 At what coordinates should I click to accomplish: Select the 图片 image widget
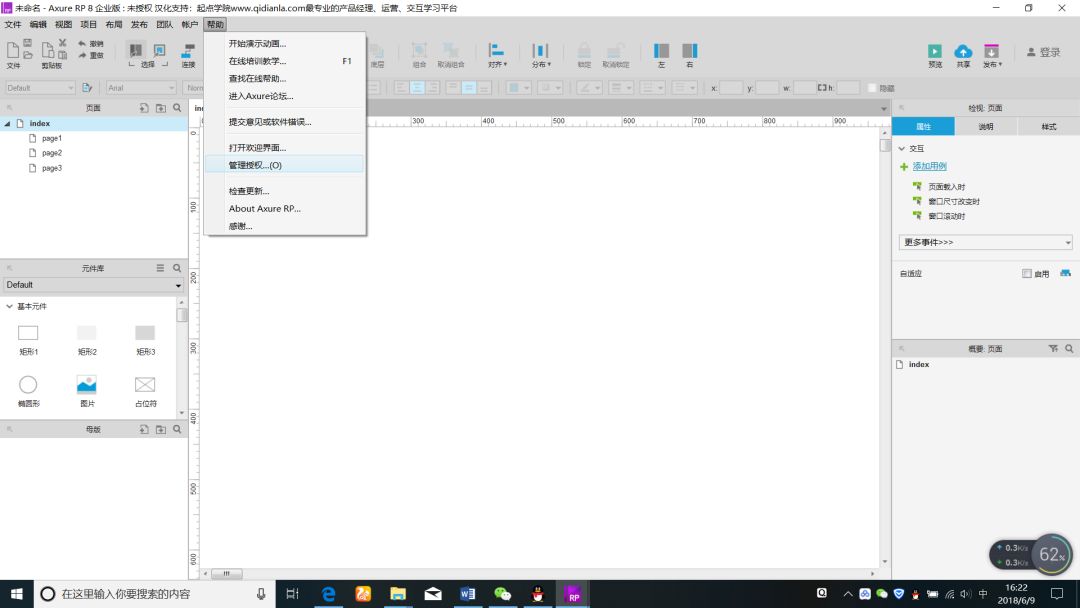(87, 385)
